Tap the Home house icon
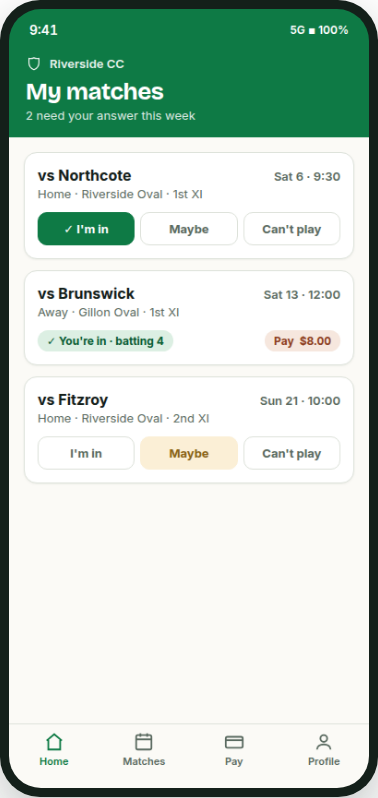Screen dimensions: 378x798 [x=54, y=742]
